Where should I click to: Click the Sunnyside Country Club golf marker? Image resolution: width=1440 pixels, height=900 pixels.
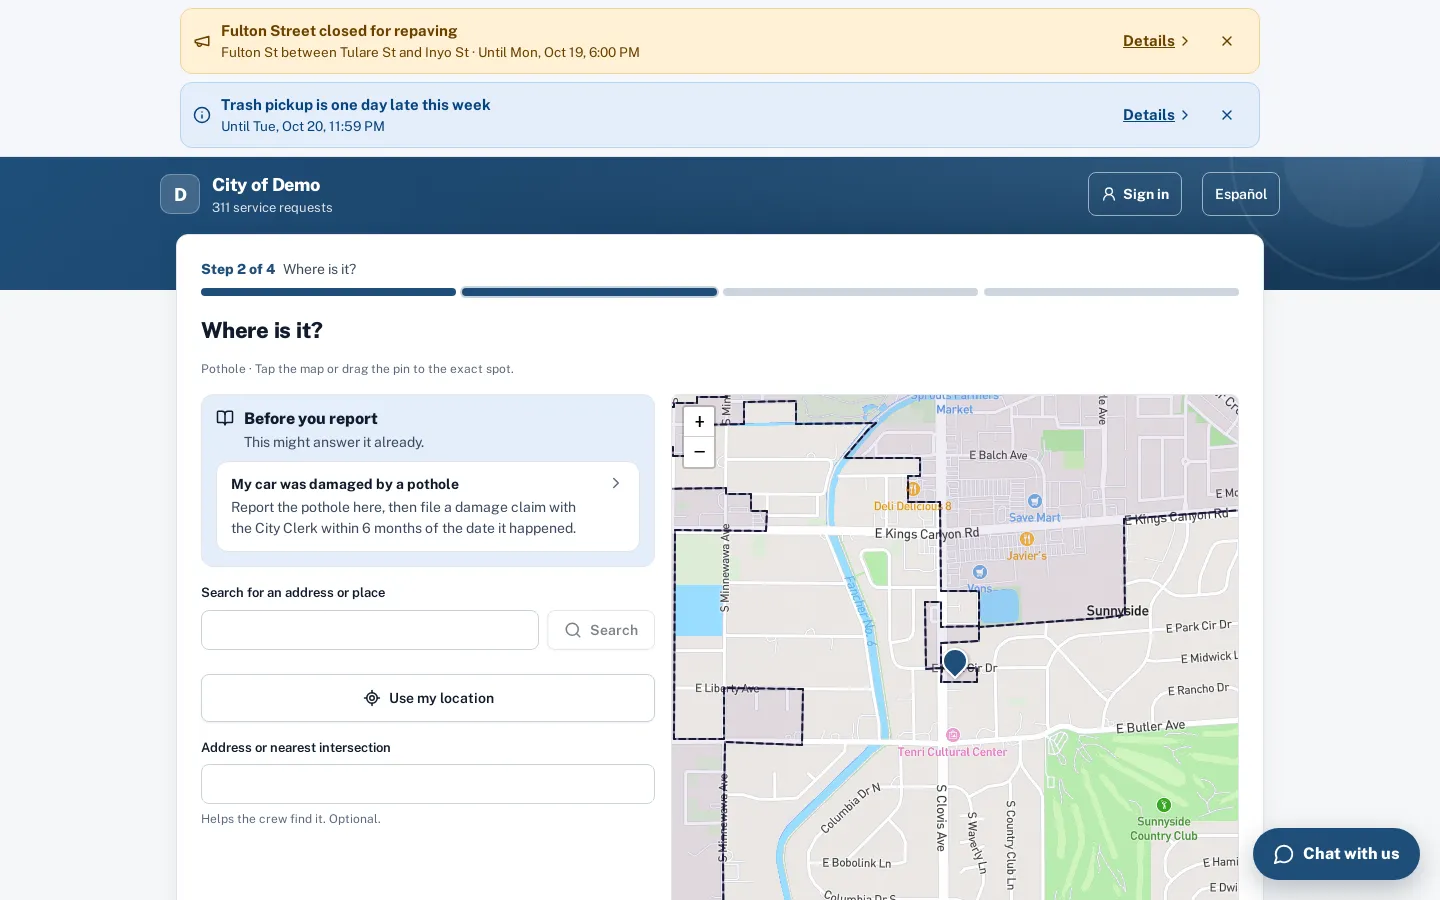pyautogui.click(x=1164, y=805)
